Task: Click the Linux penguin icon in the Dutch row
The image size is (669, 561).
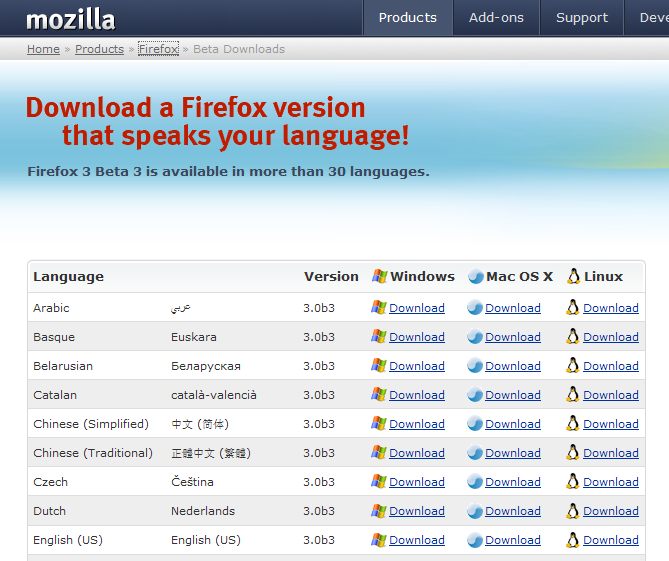Action: coord(573,510)
